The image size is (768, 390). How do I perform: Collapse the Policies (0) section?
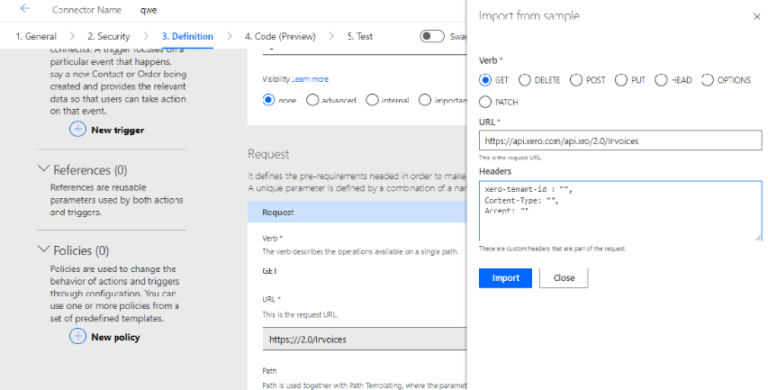click(x=44, y=249)
